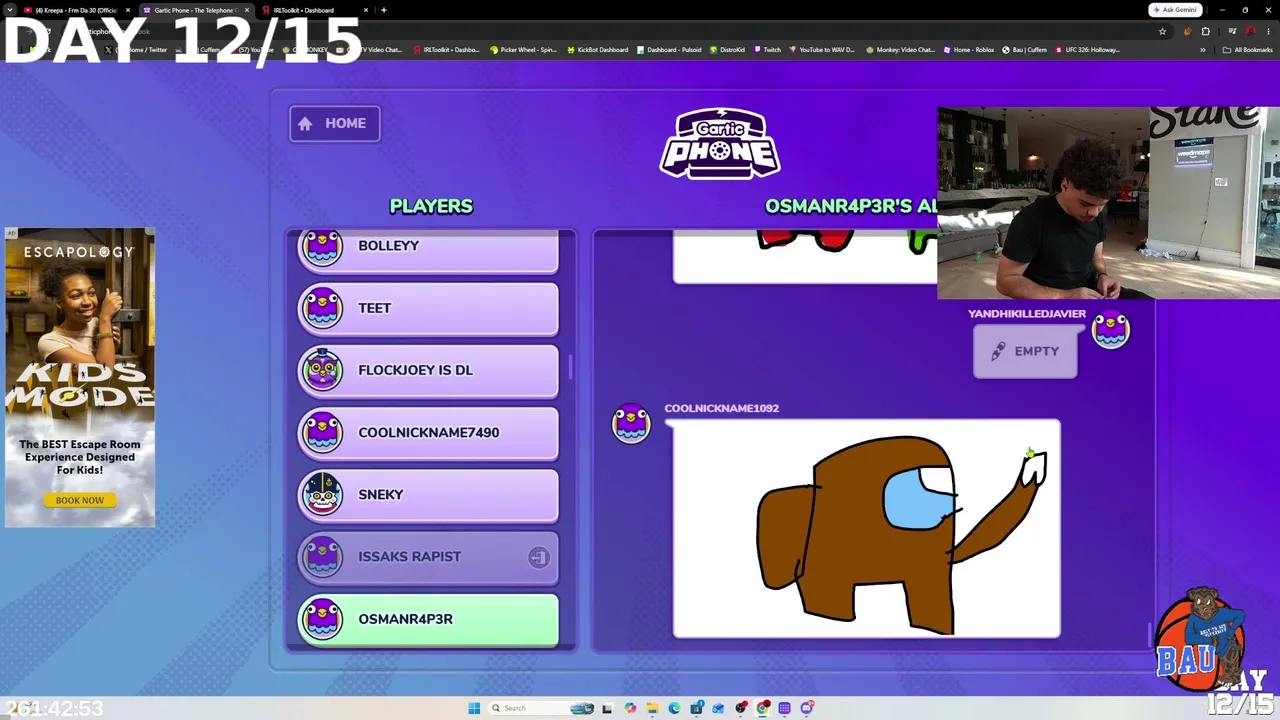The image size is (1280, 720).
Task: Close the IRLToolkit Dashboard browser tab
Action: click(366, 10)
